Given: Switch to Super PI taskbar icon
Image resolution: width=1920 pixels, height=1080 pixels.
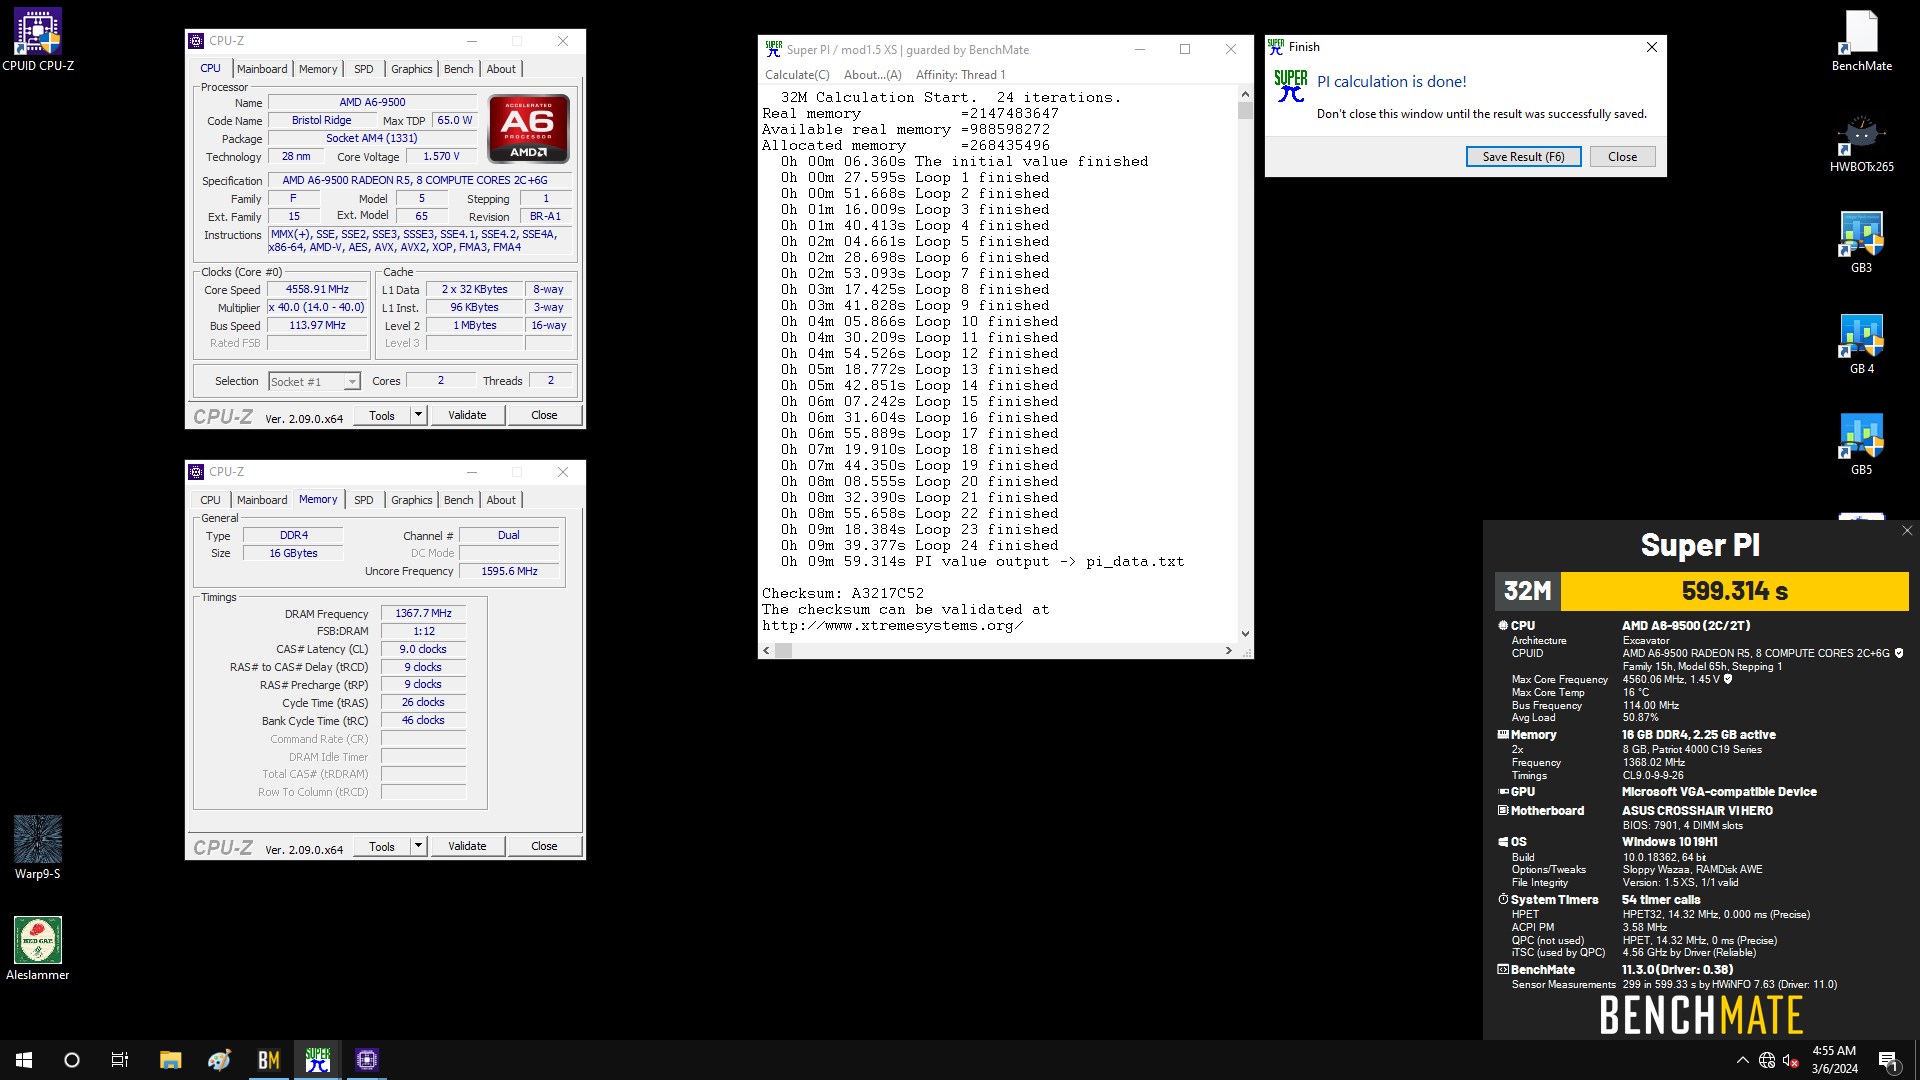Looking at the screenshot, I should 317,1060.
